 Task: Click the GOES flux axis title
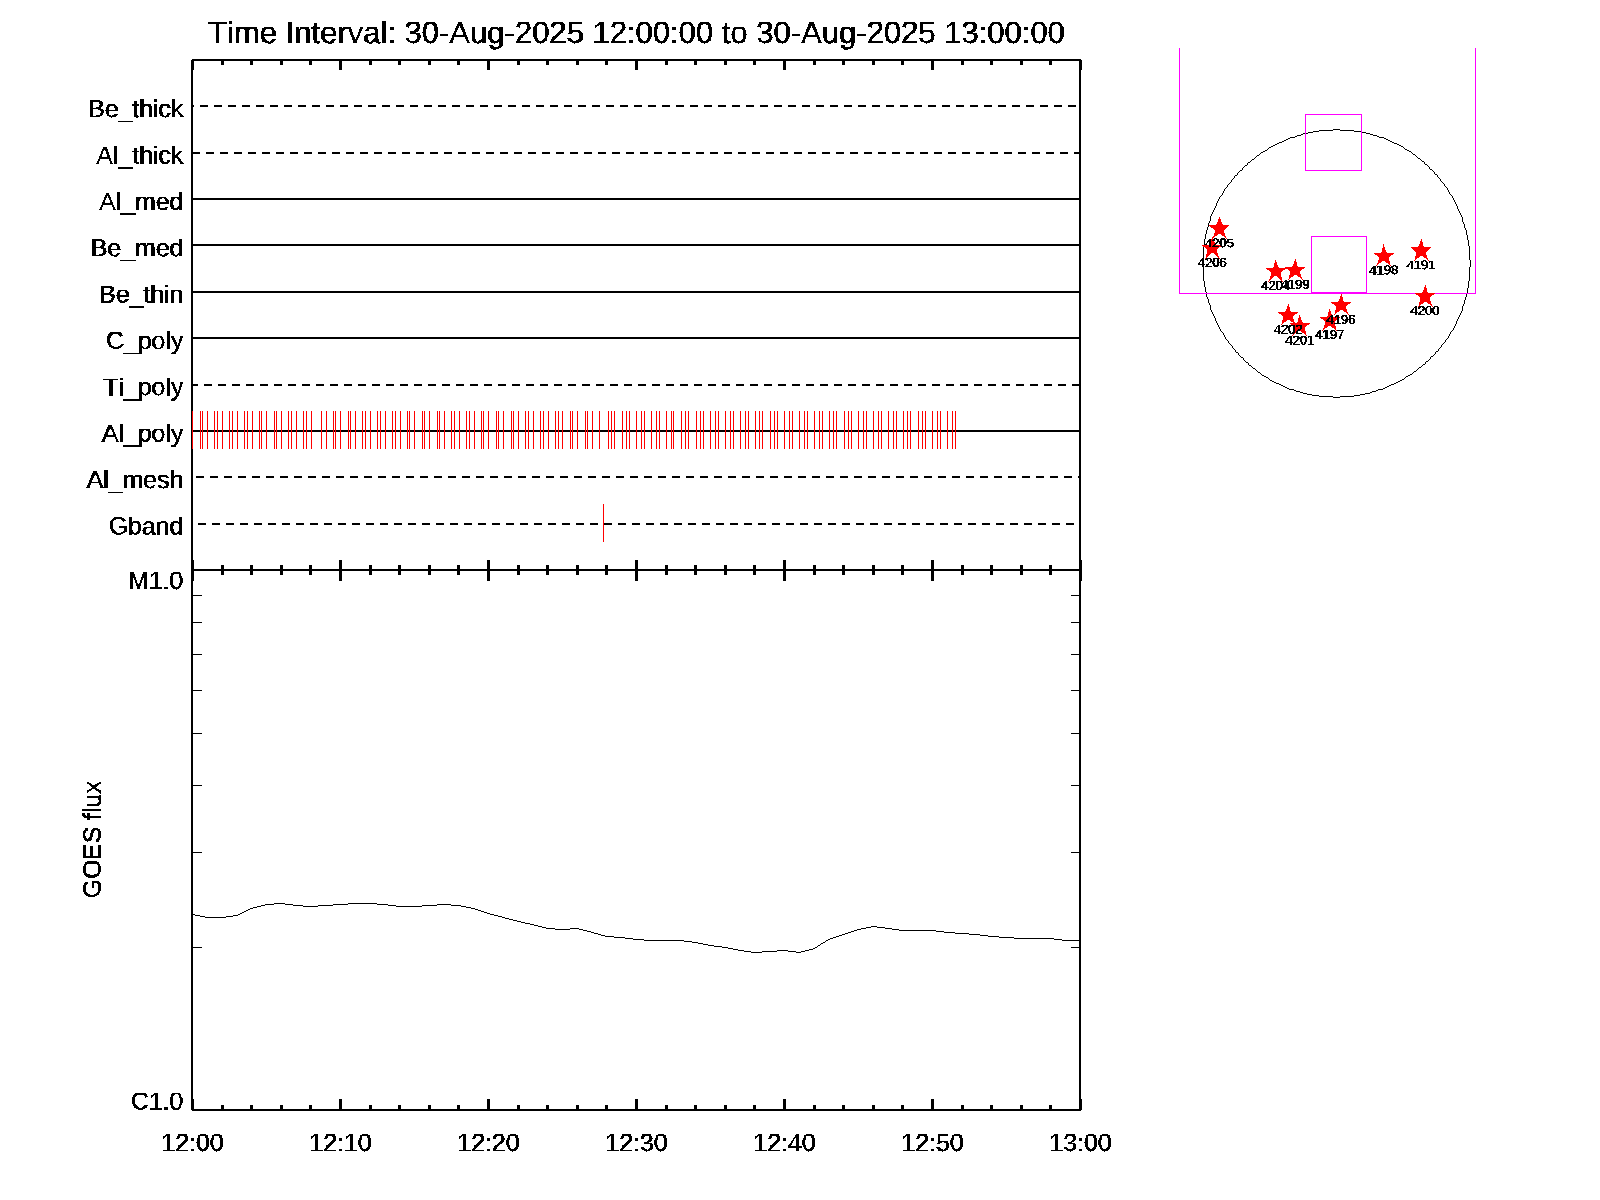point(92,839)
